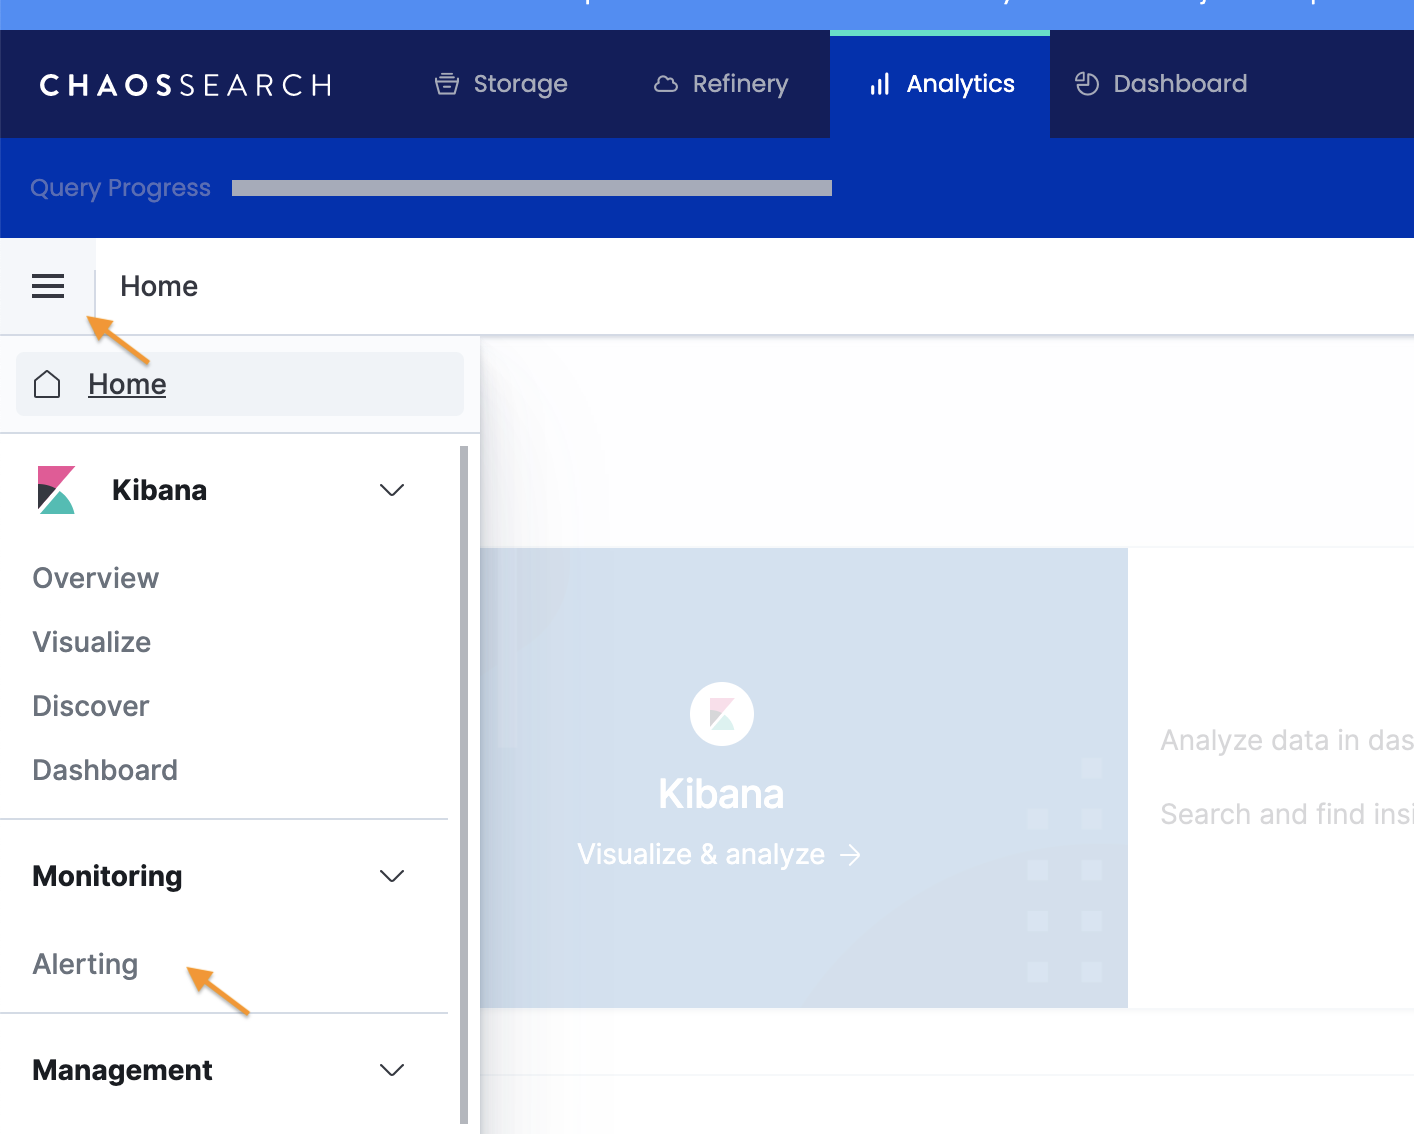Click the Dashboard pie chart icon
The height and width of the screenshot is (1134, 1414).
(x=1087, y=84)
